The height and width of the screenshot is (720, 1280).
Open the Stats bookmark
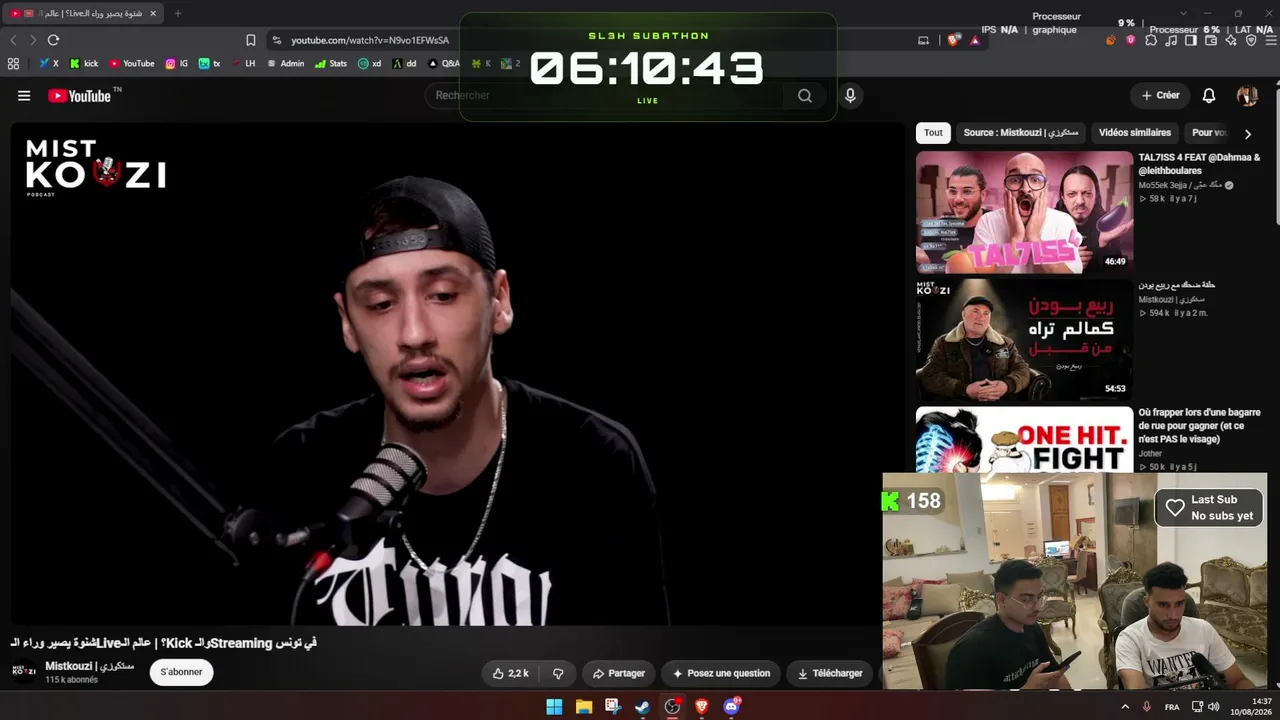331,63
